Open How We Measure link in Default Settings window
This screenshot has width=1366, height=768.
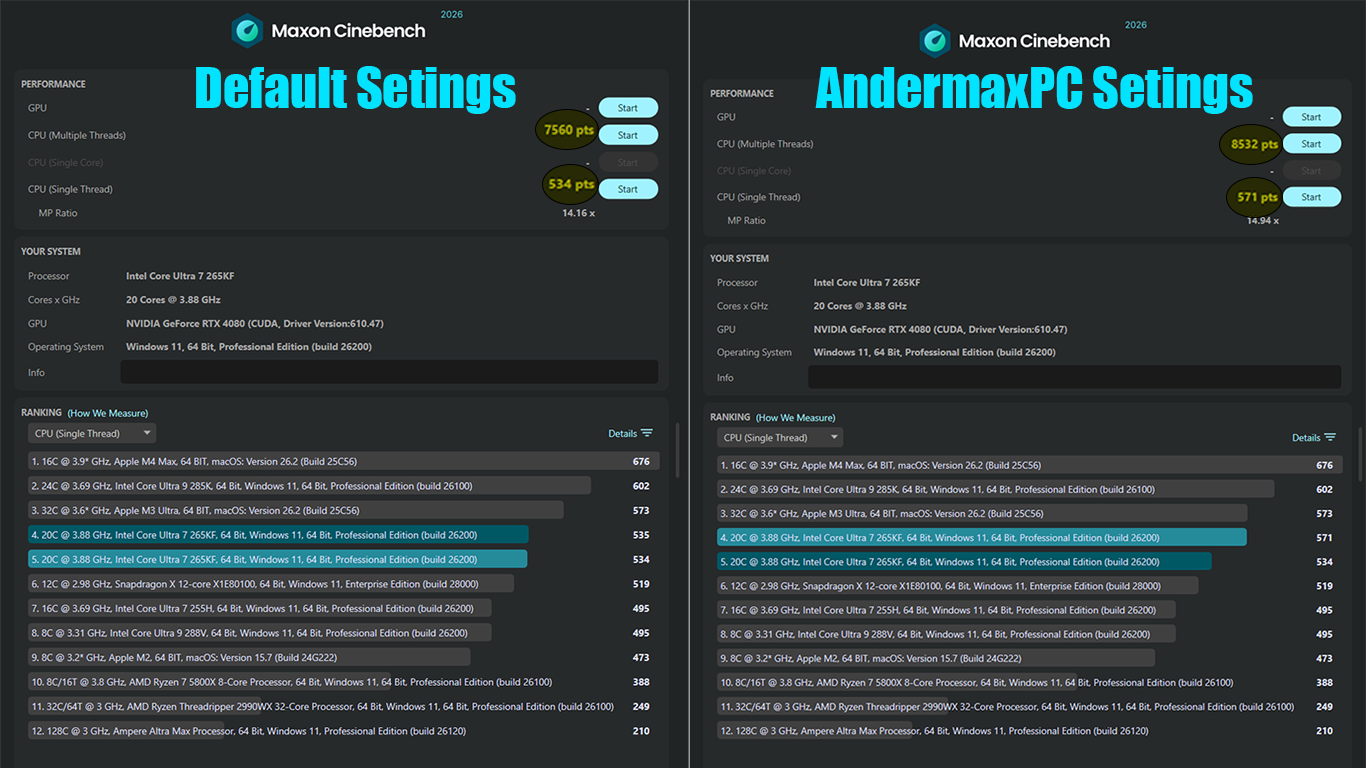click(x=108, y=413)
